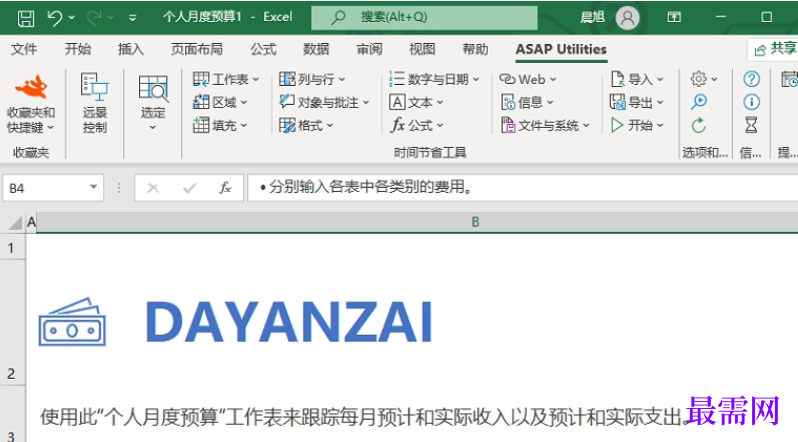Image resolution: width=798 pixels, height=442 pixels.
Task: Open 收藏夹和快捷键 dropdown arrow
Action: (x=50, y=127)
